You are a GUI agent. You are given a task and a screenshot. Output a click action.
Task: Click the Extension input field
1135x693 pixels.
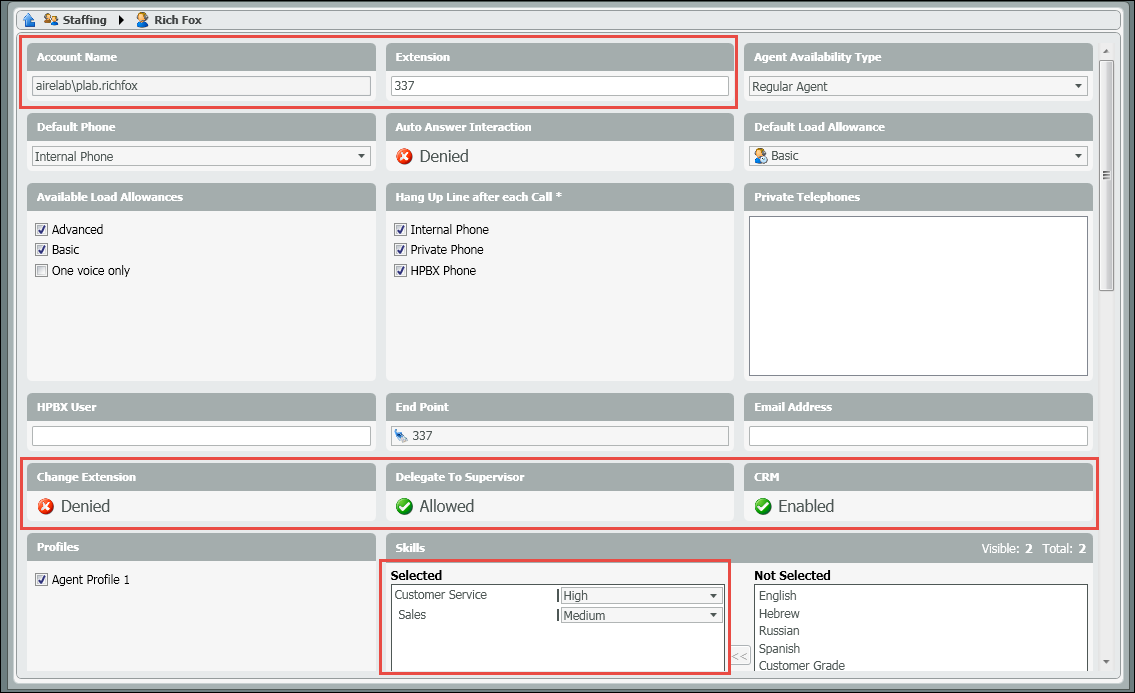559,86
